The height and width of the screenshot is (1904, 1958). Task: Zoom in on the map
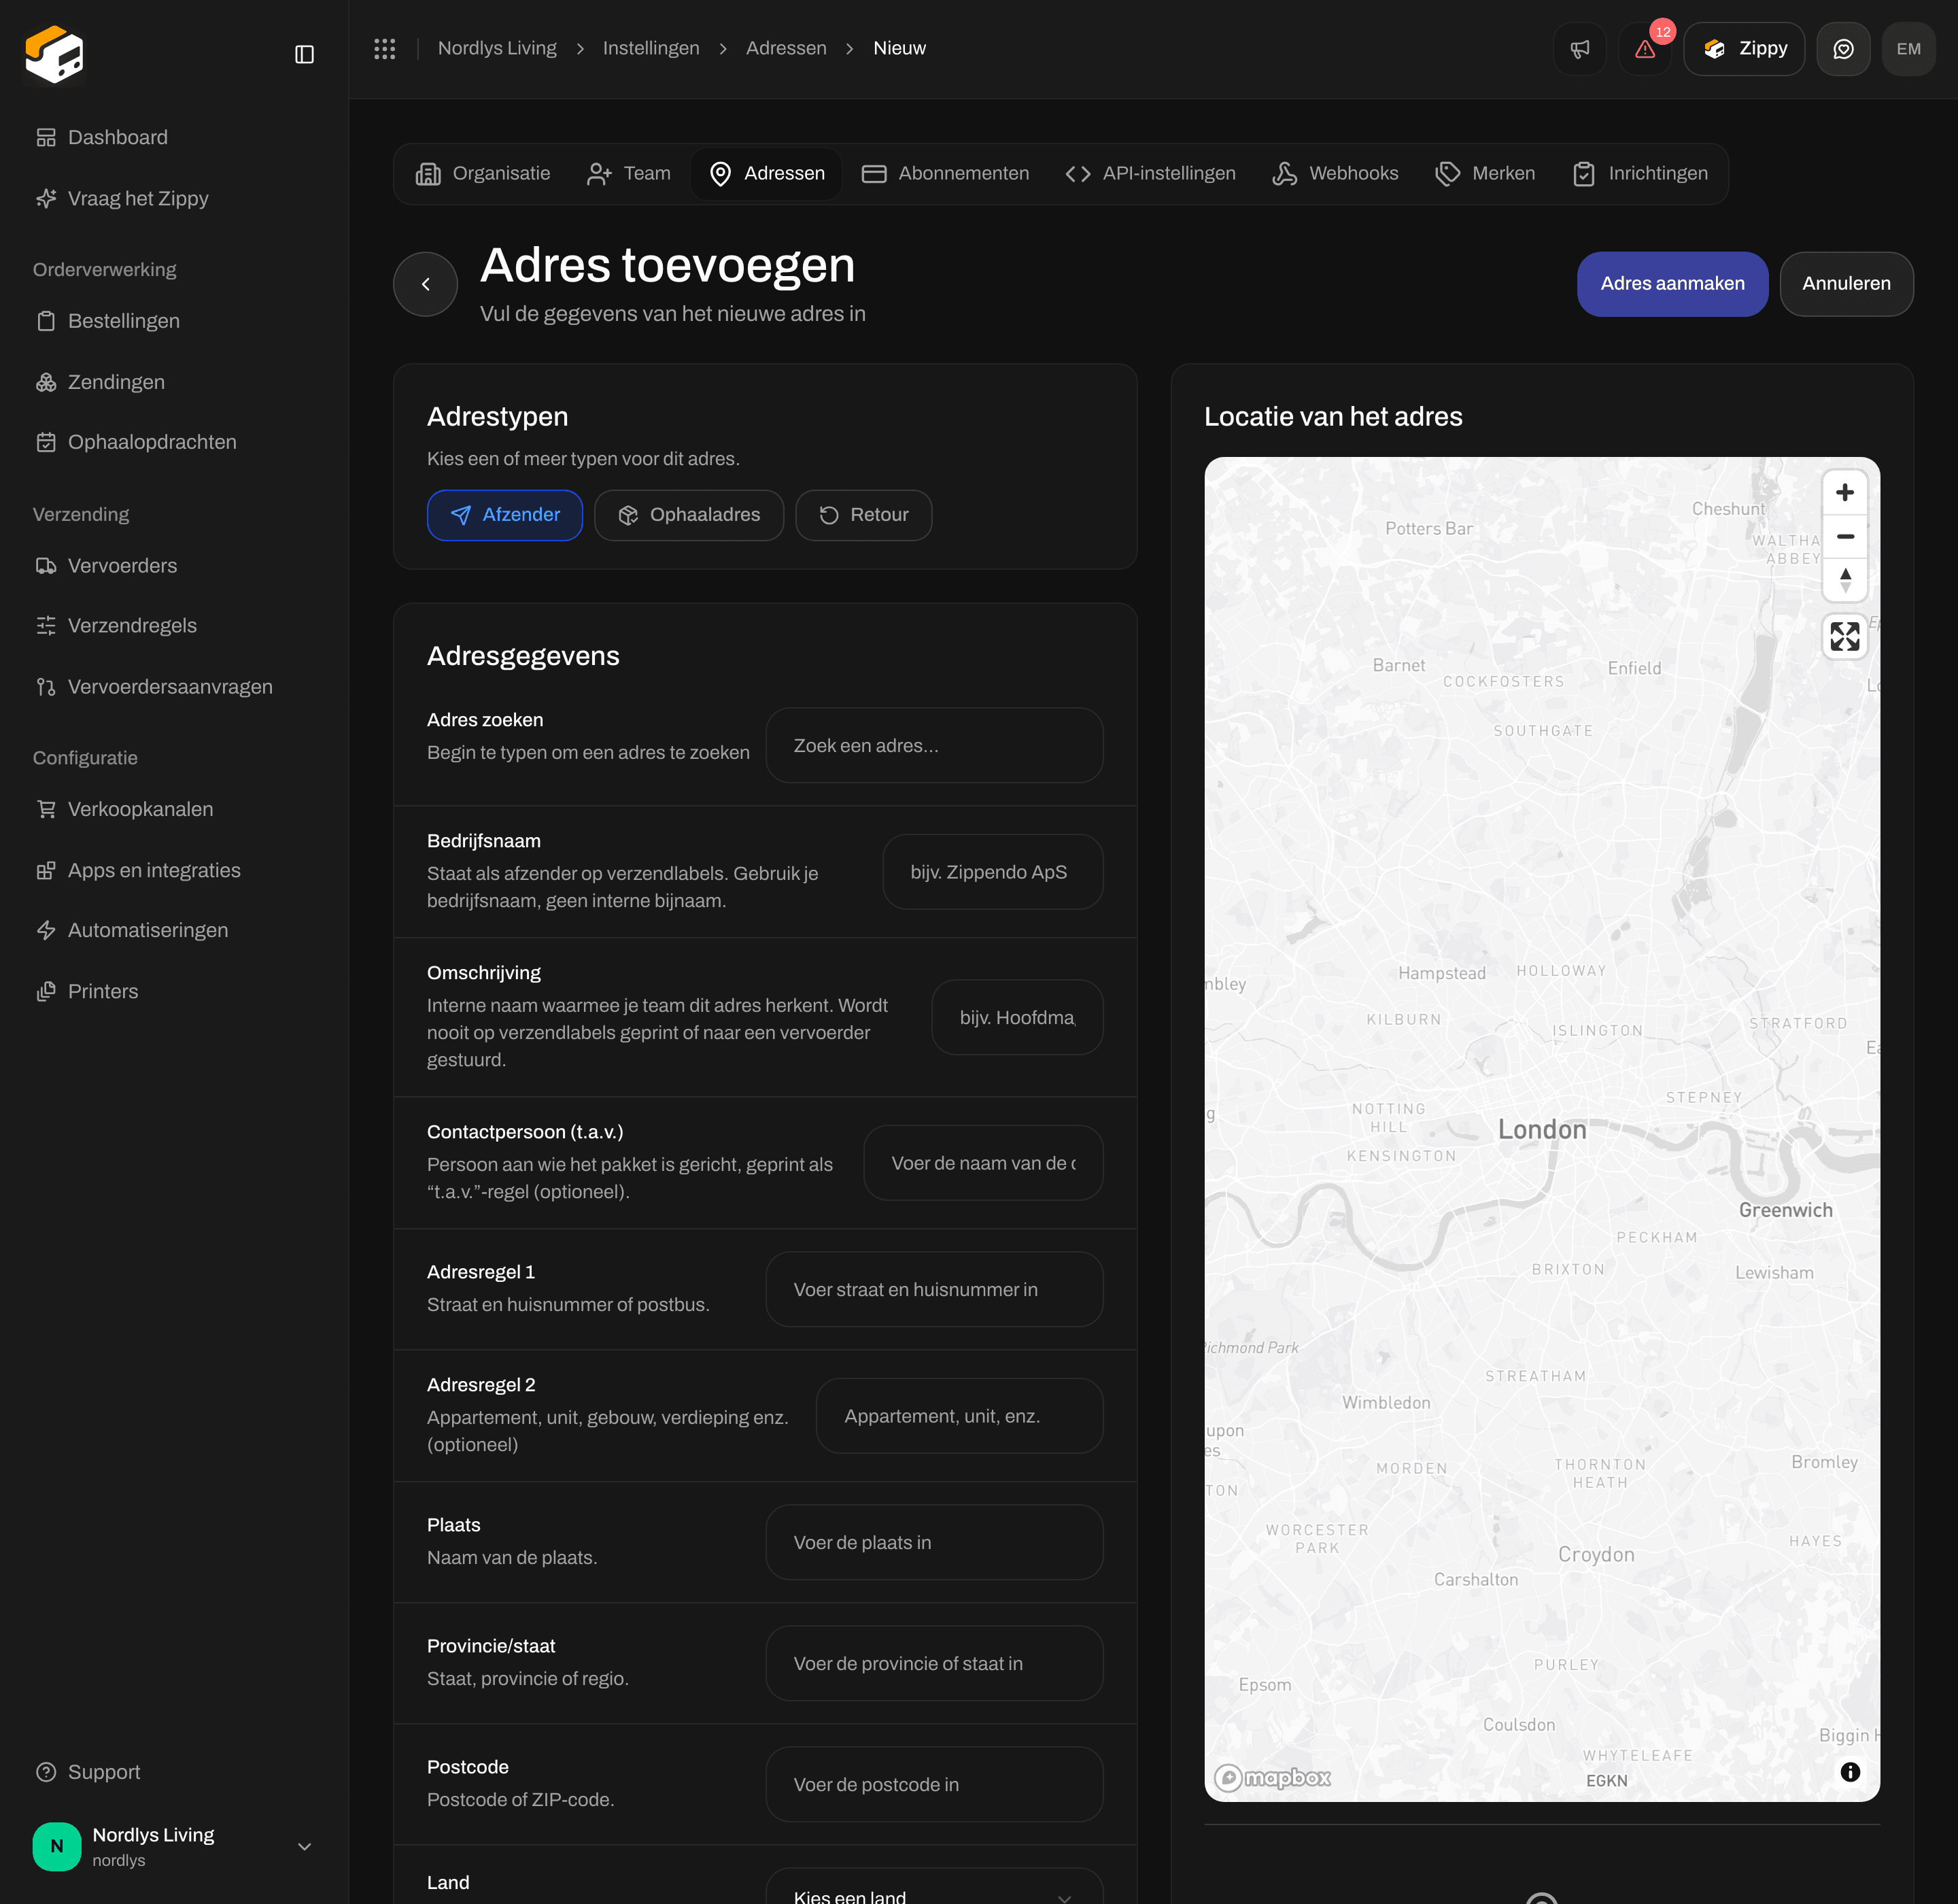(1845, 493)
